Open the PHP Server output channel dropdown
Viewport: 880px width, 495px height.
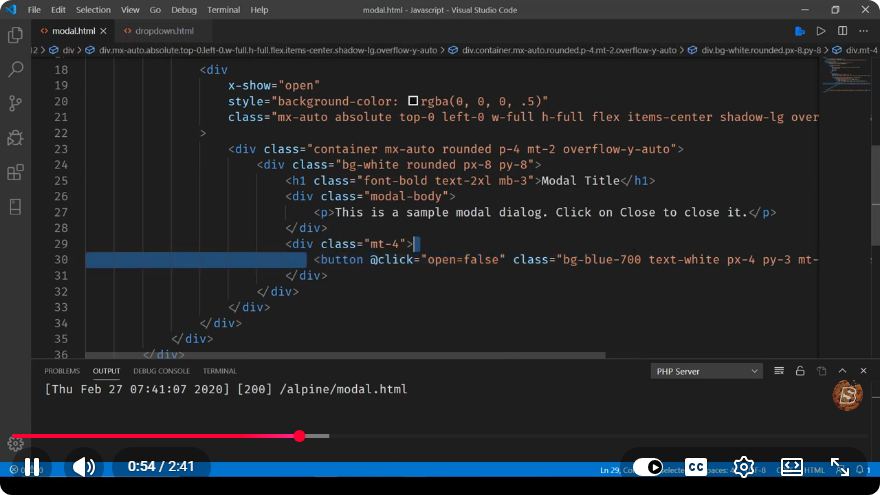707,372
